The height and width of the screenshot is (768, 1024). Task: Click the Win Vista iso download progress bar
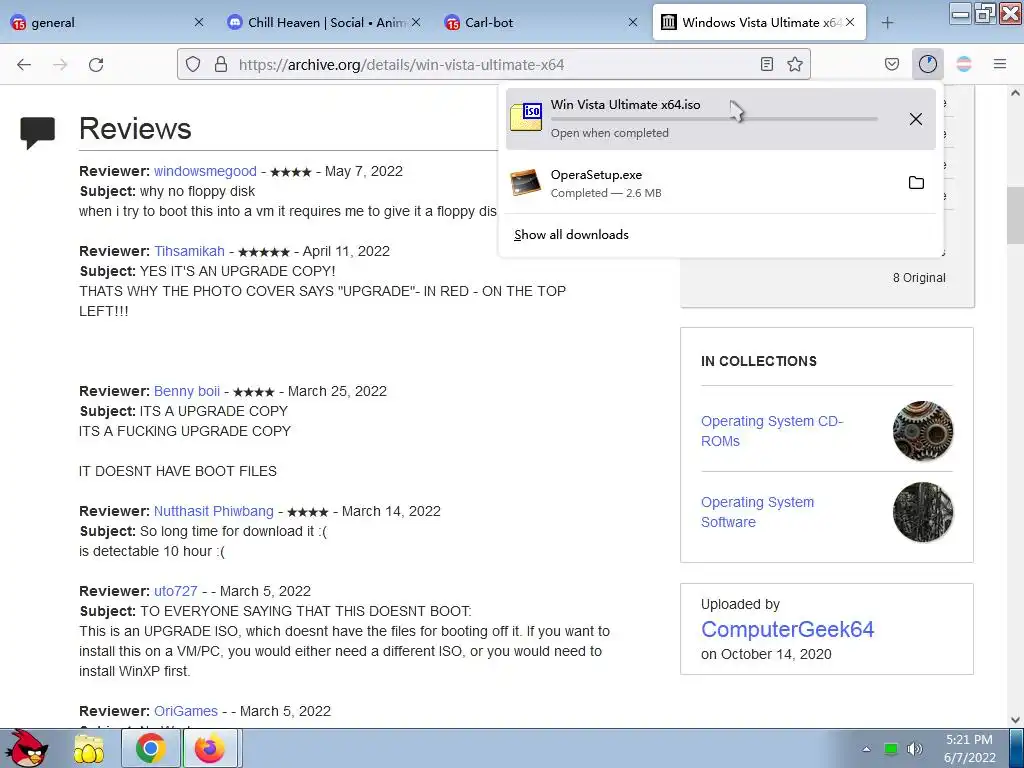pyautogui.click(x=714, y=119)
